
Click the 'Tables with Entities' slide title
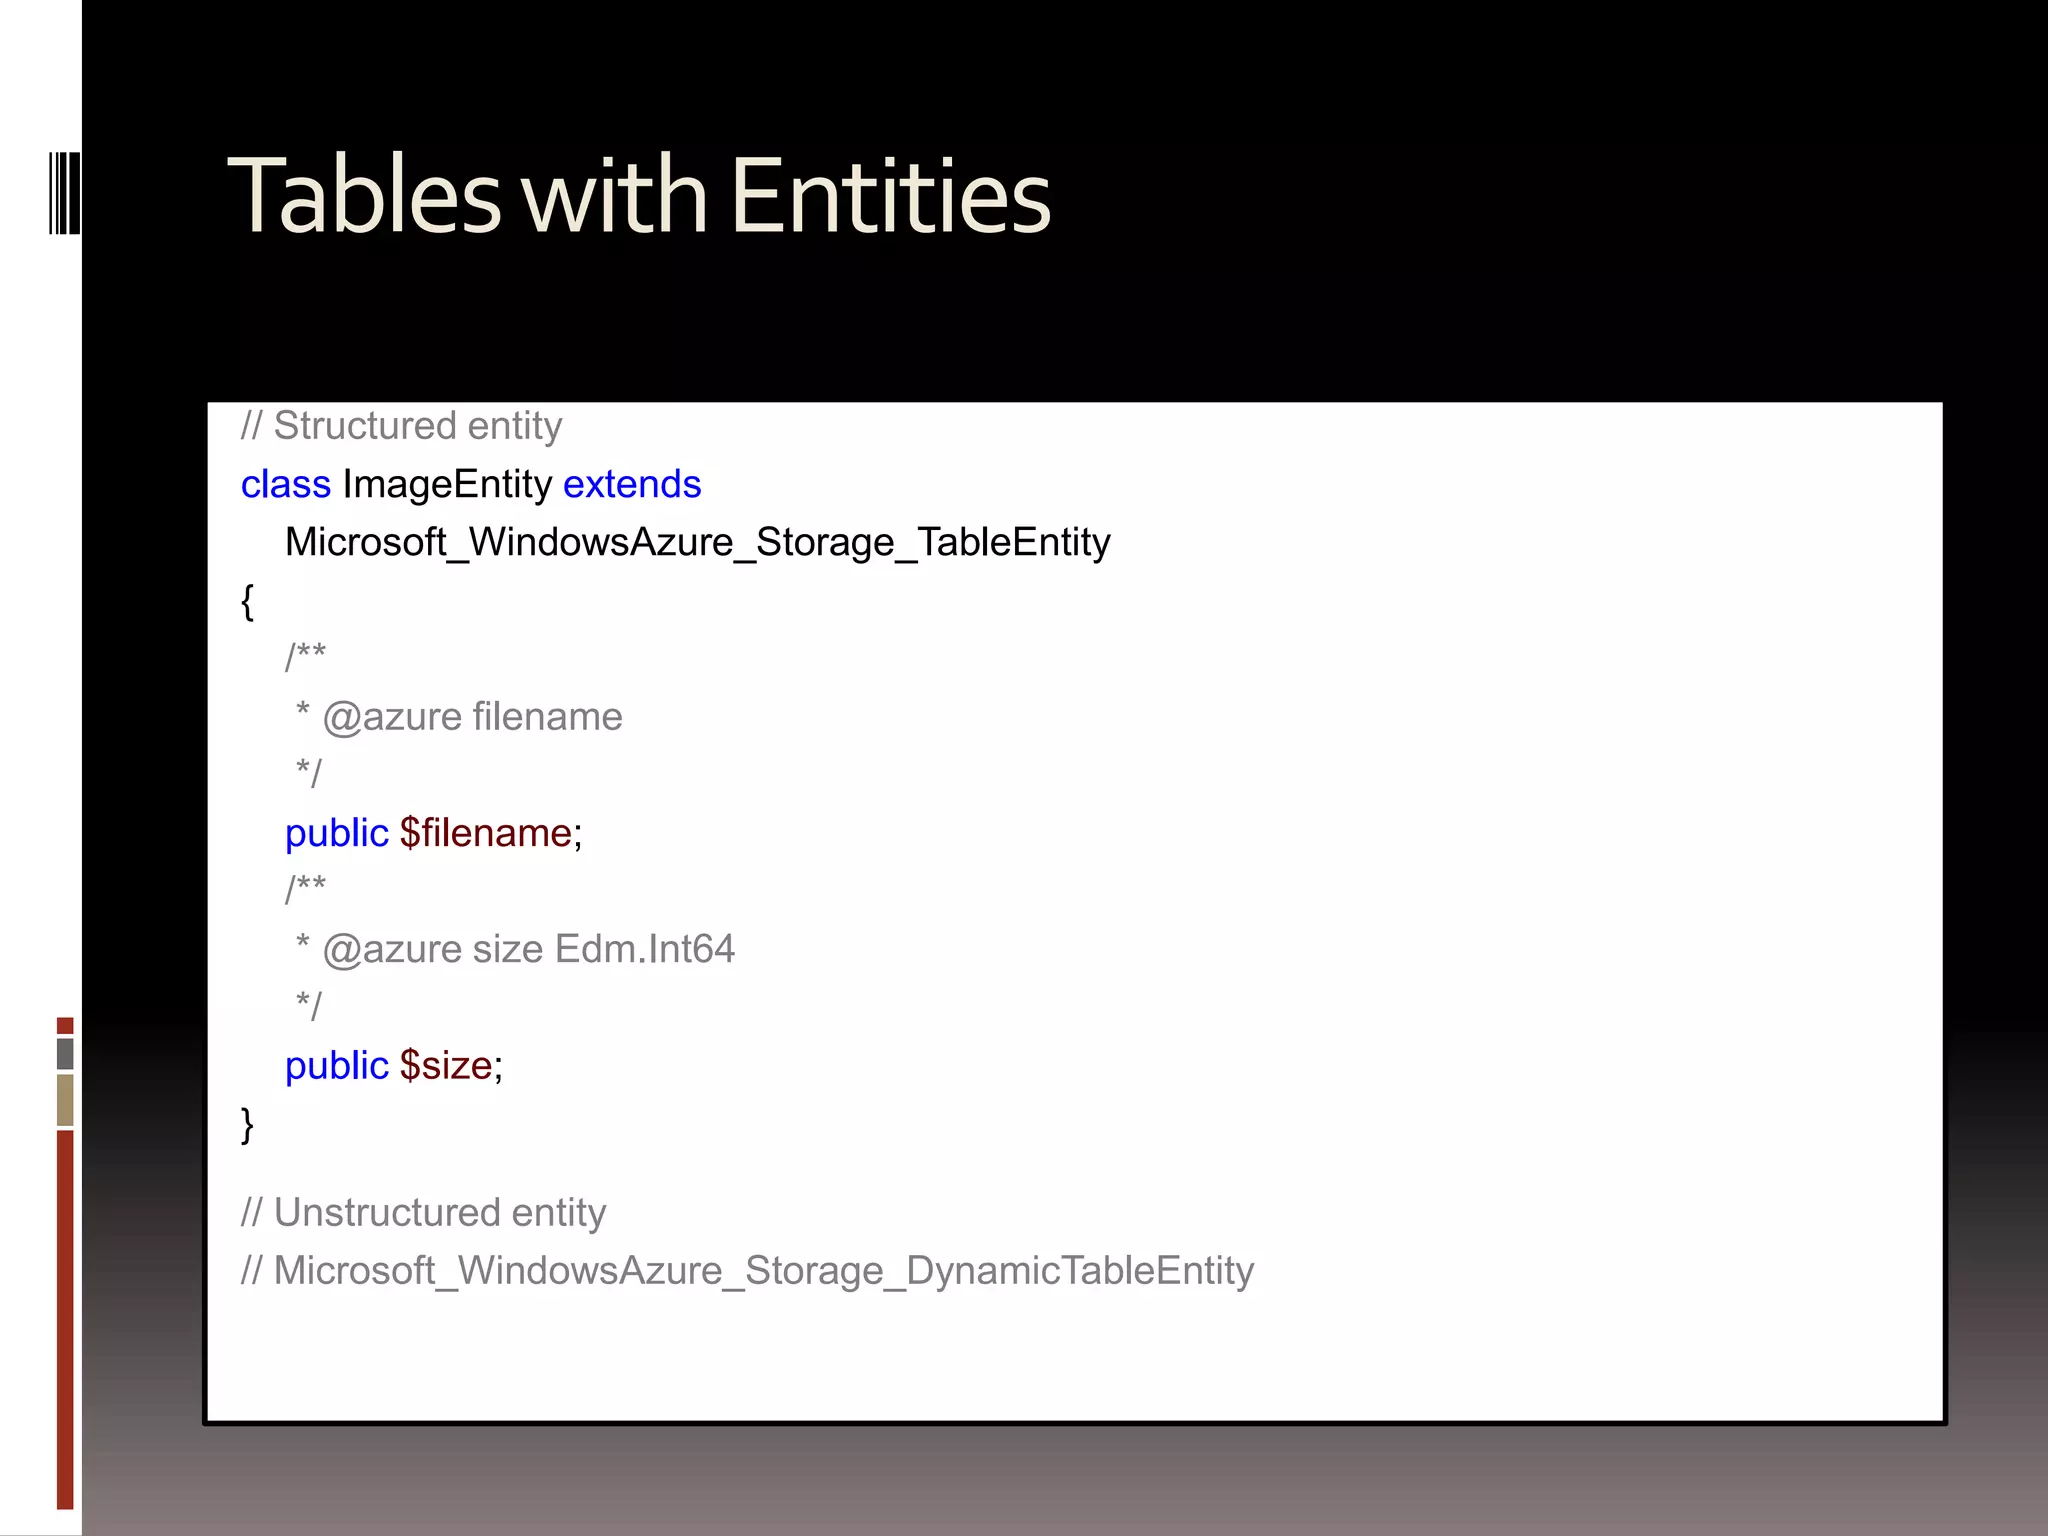tap(639, 196)
